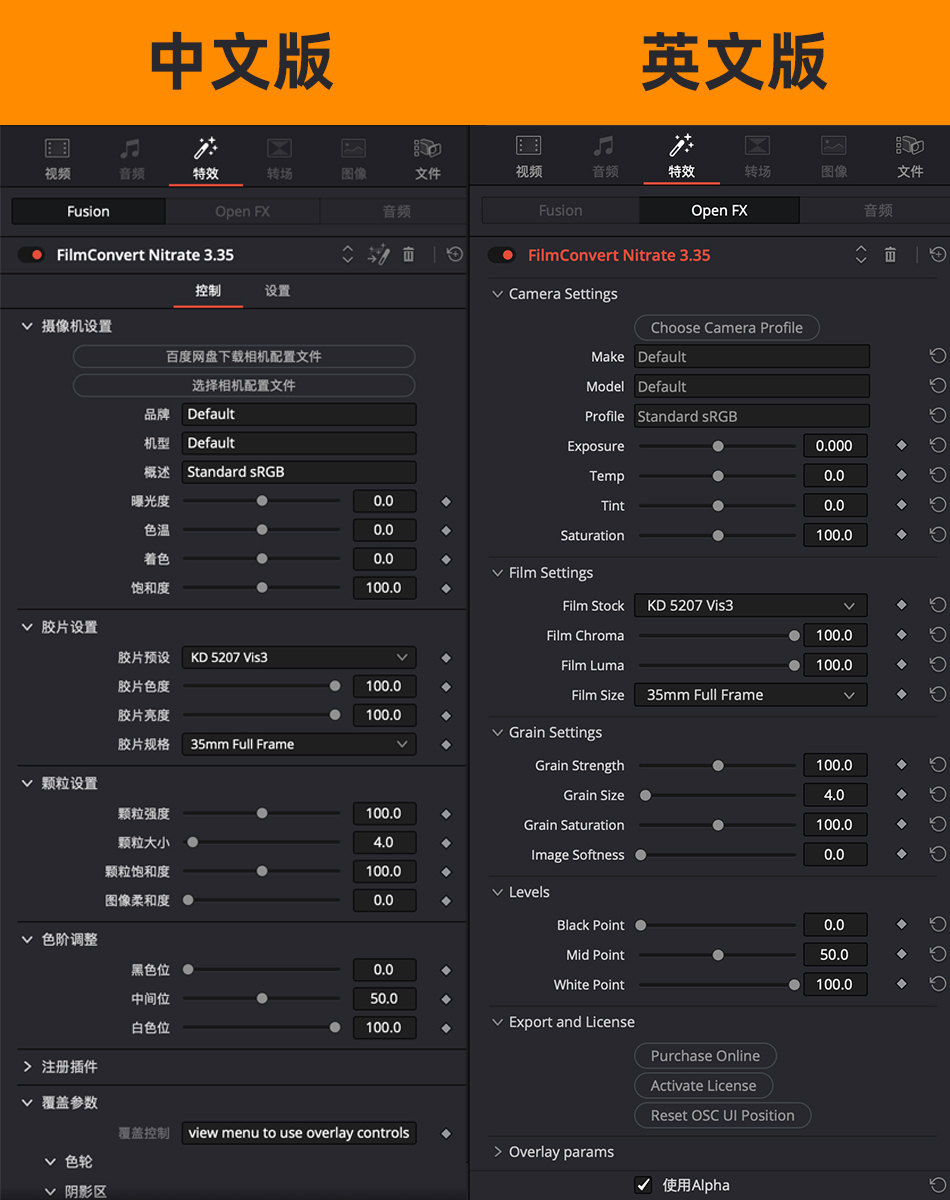Collapse Camera Settings section
Image resolution: width=950 pixels, height=1200 pixels.
click(497, 294)
